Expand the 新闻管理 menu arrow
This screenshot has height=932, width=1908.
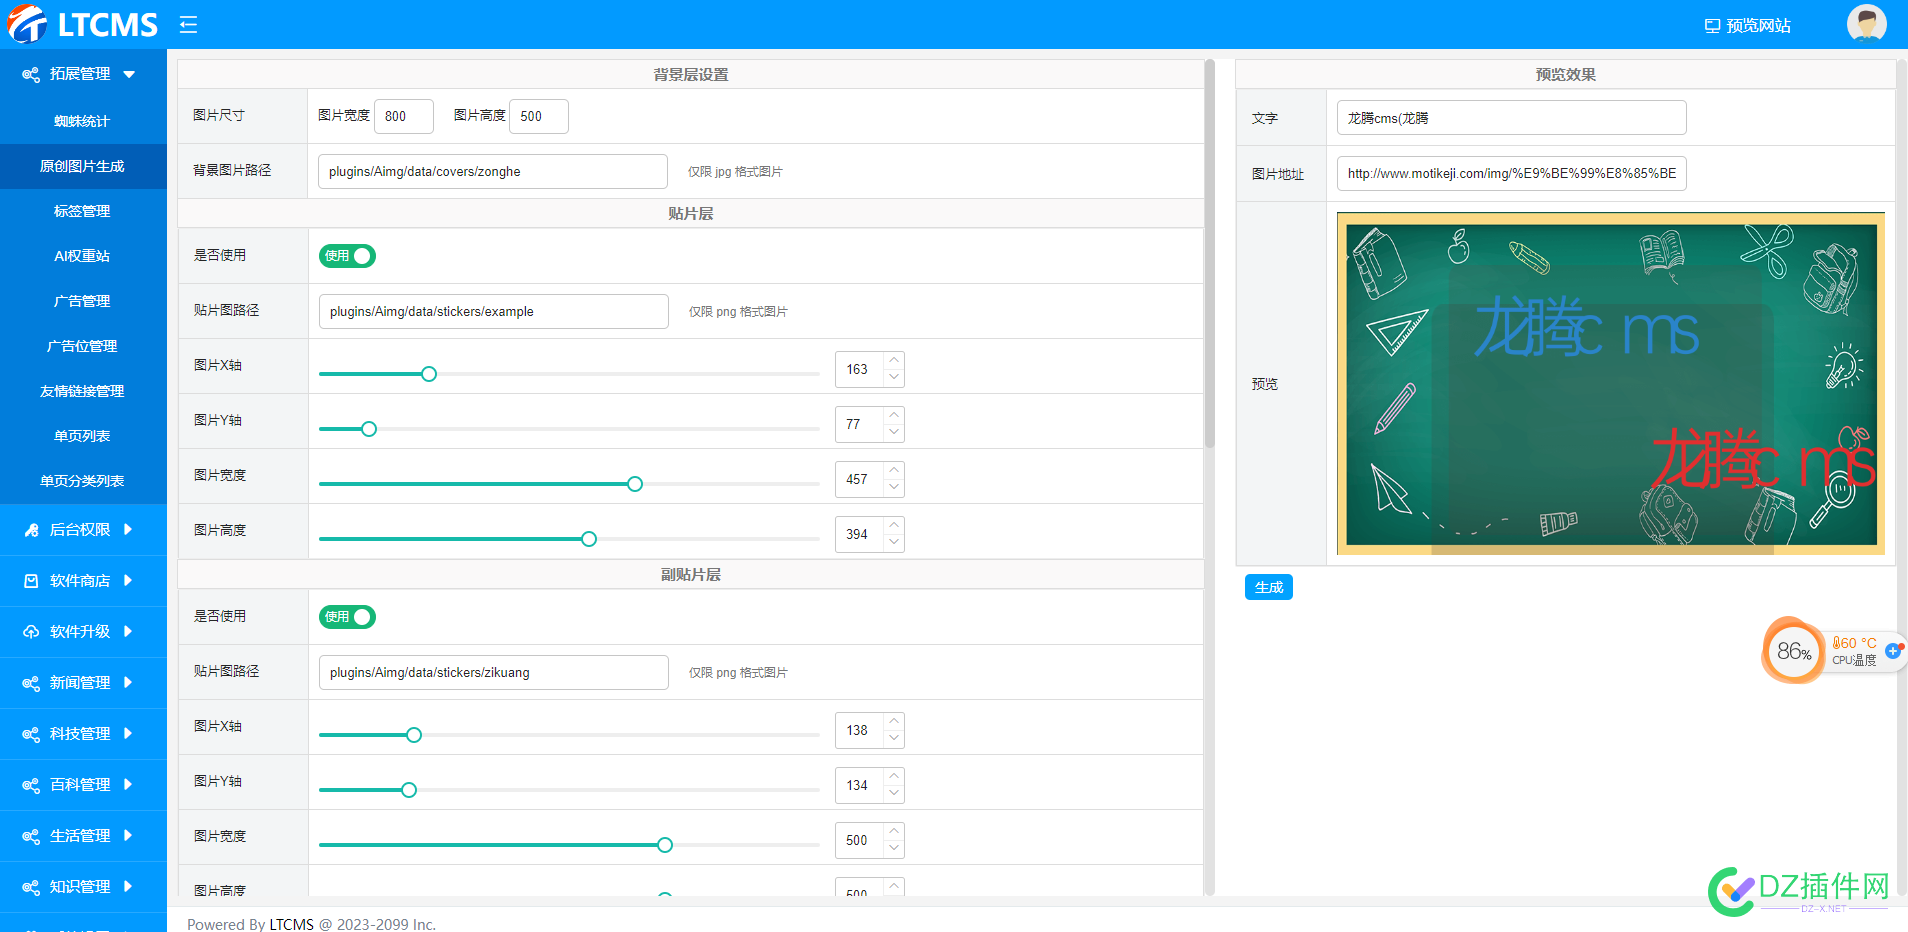pyautogui.click(x=128, y=683)
